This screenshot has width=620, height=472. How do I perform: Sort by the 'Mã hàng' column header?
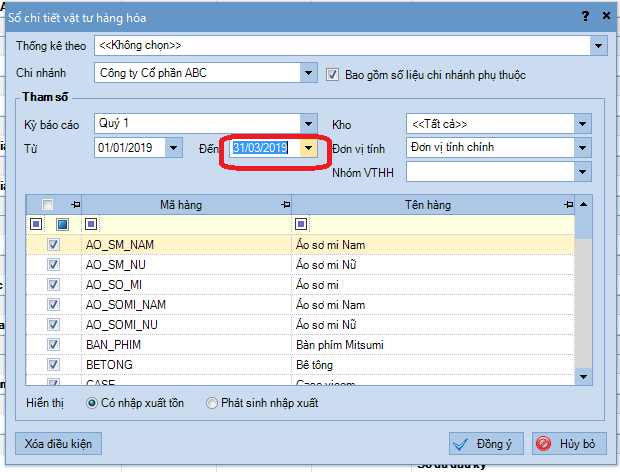click(180, 205)
